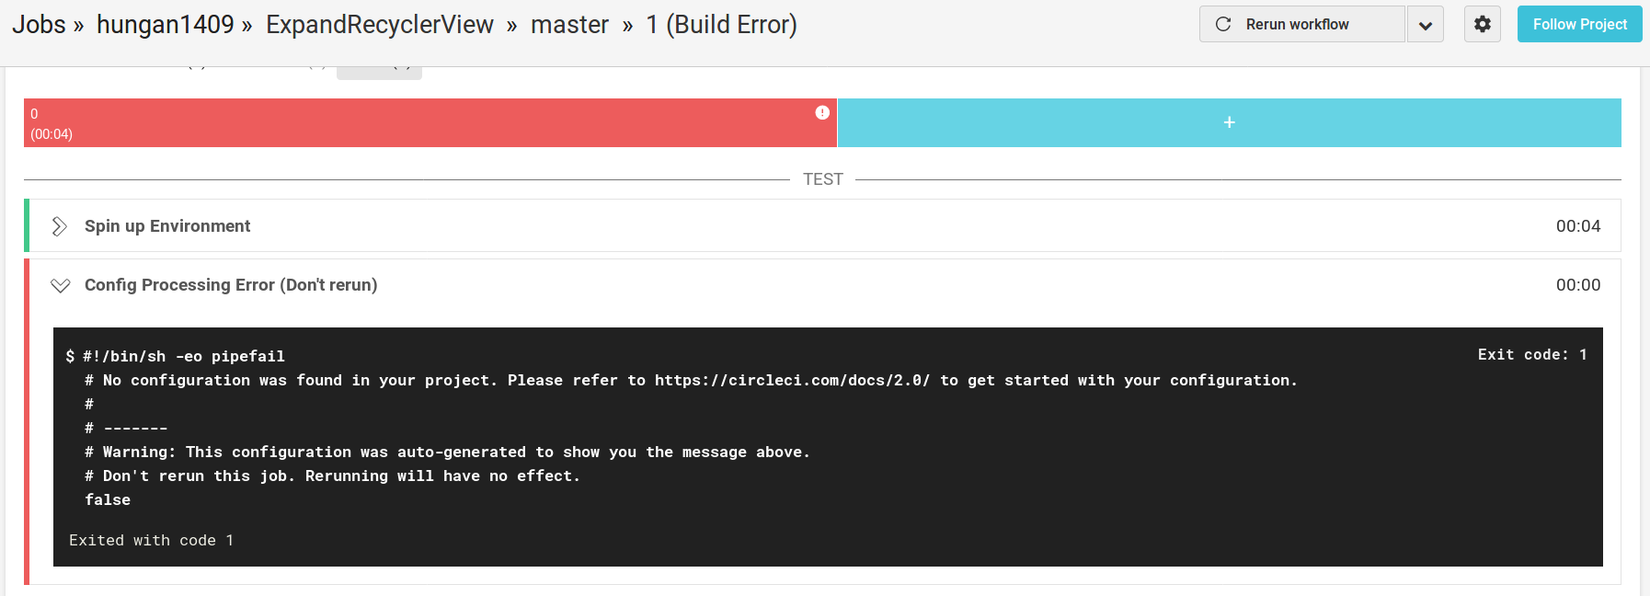The height and width of the screenshot is (596, 1650).
Task: Click the circular rerun arrow icon
Action: [1223, 24]
